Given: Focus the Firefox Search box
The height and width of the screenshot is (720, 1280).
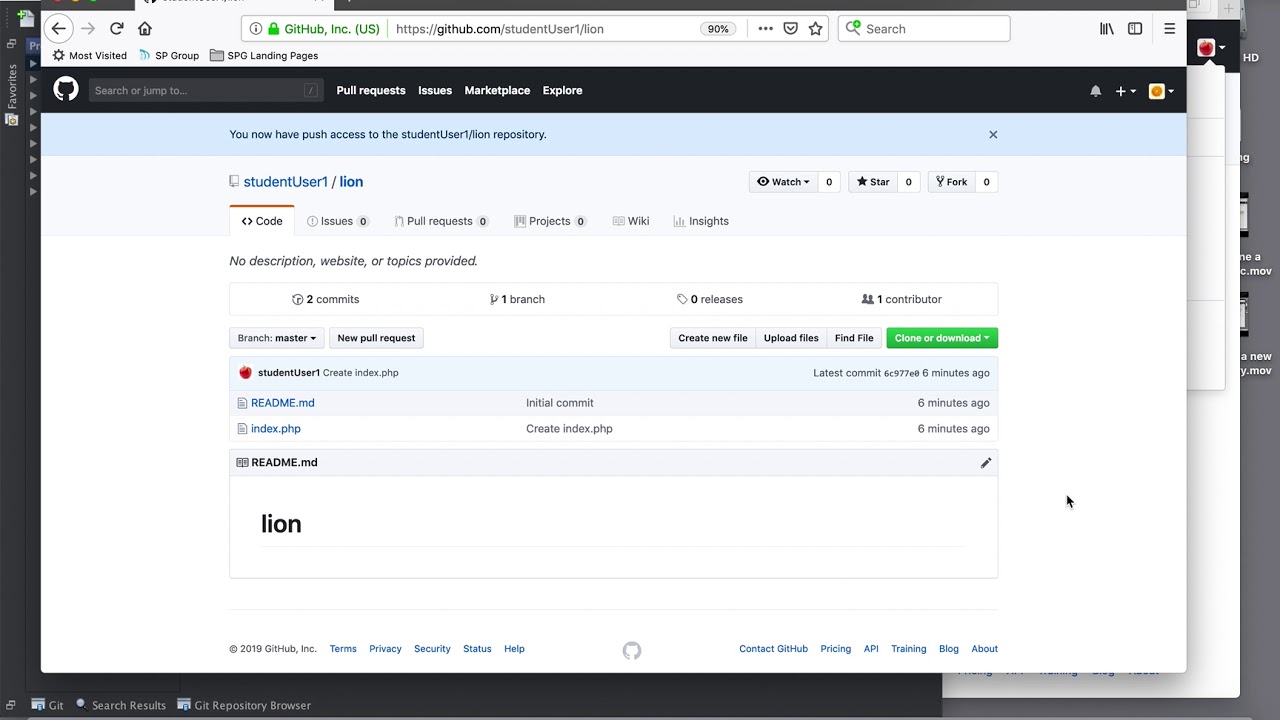Looking at the screenshot, I should point(924,29).
